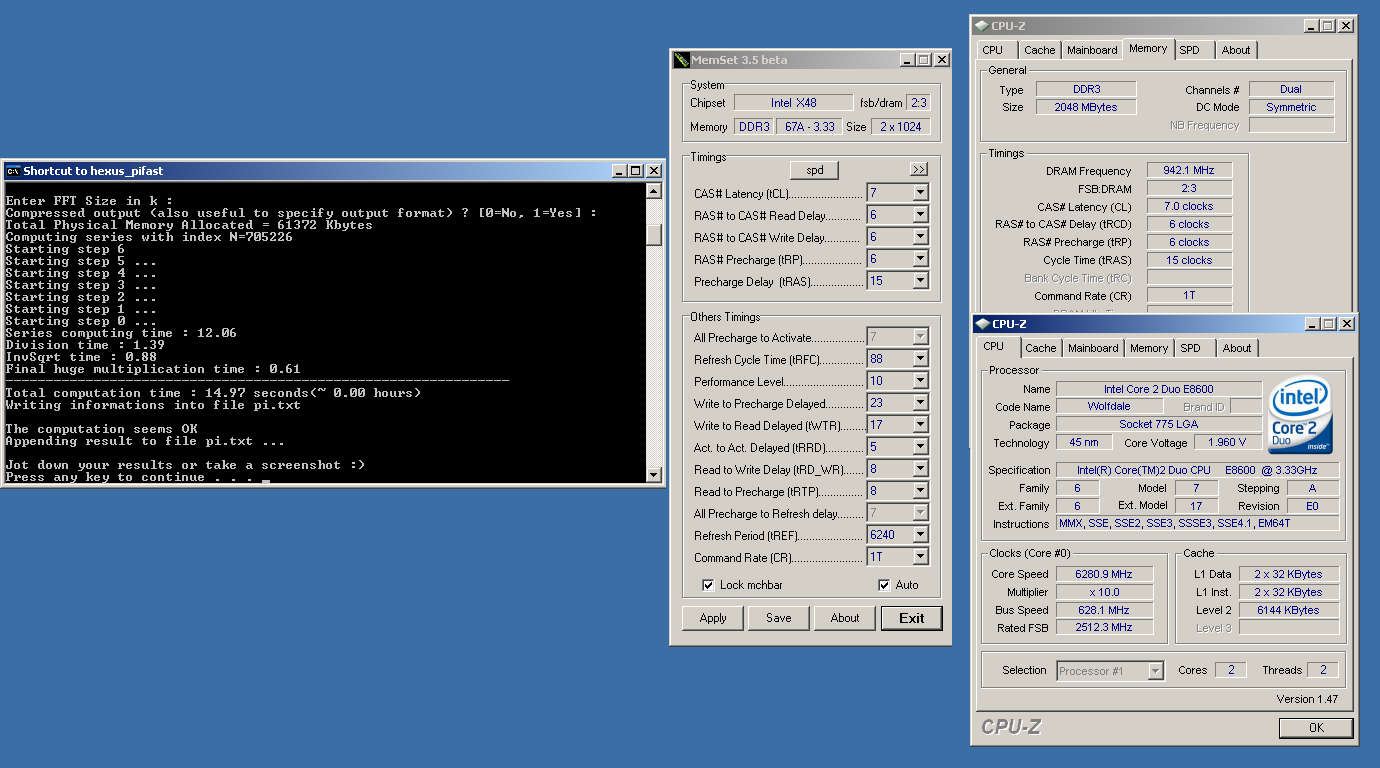Screen dimensions: 1380x768
Task: Open the CAS# Latency (tCL) dropdown
Action: pos(920,193)
